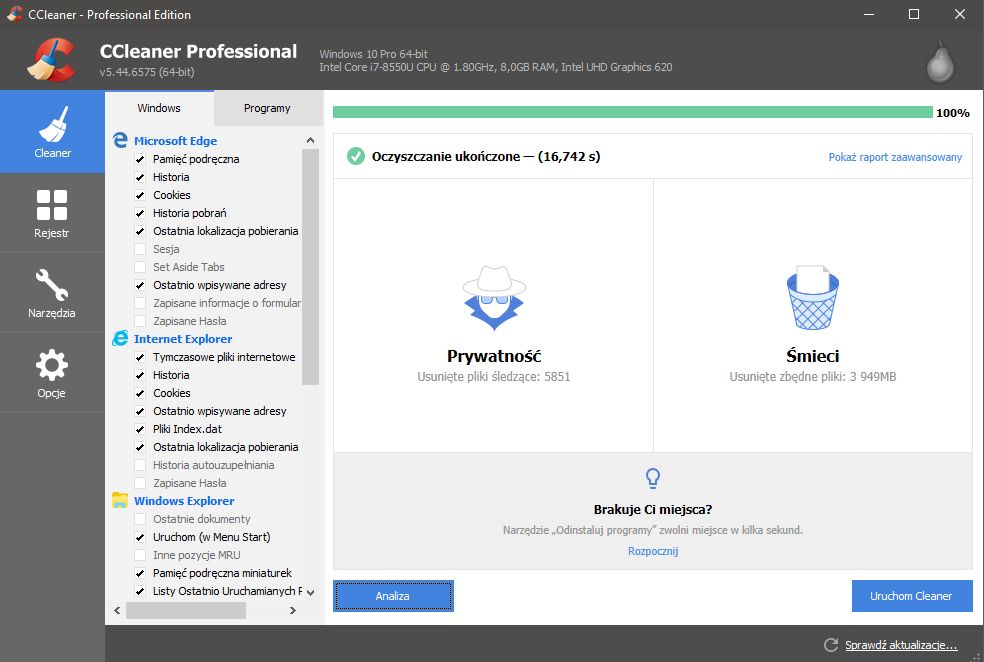Click the Śmieci trash bin icon
984x662 pixels.
click(x=813, y=298)
